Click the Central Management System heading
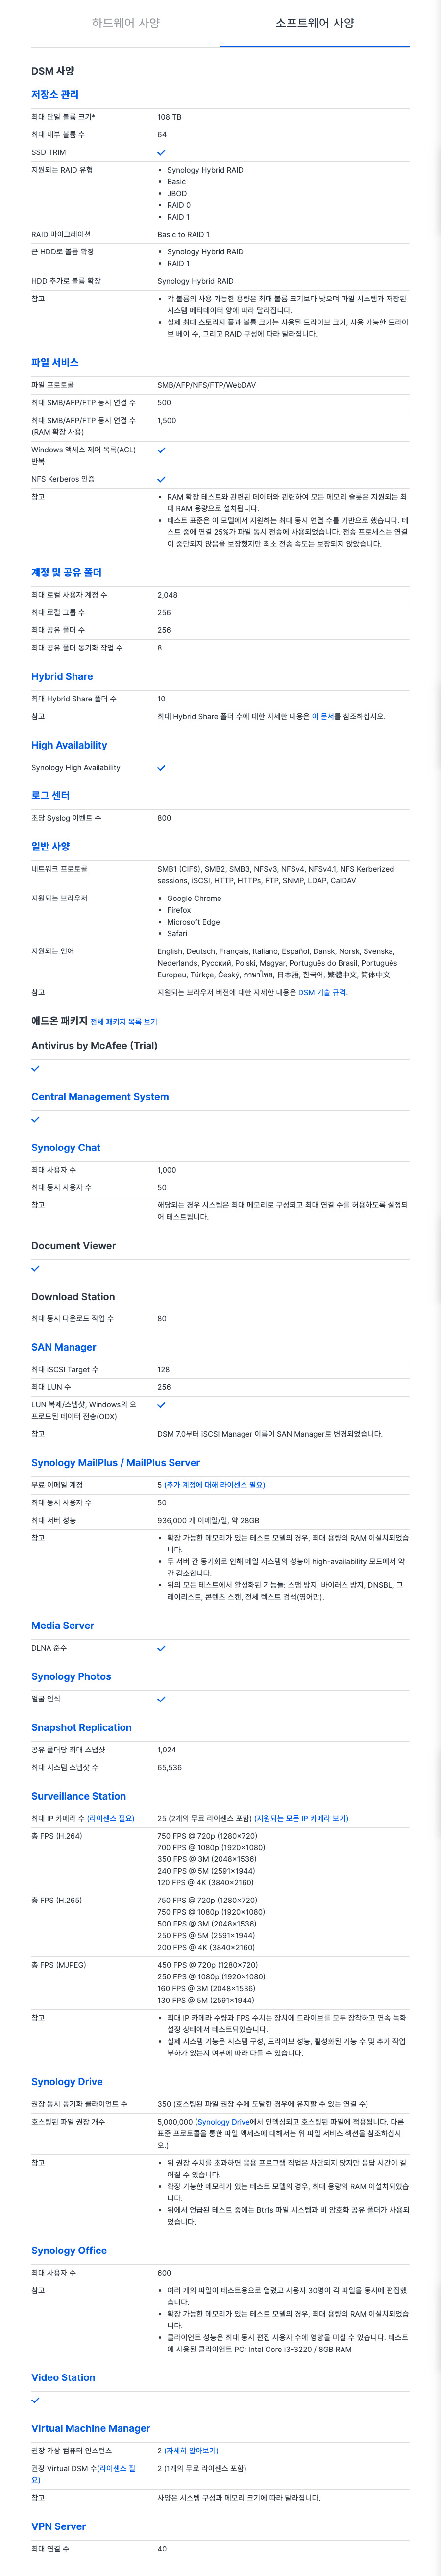Image resolution: width=441 pixels, height=2576 pixels. coord(100,1097)
